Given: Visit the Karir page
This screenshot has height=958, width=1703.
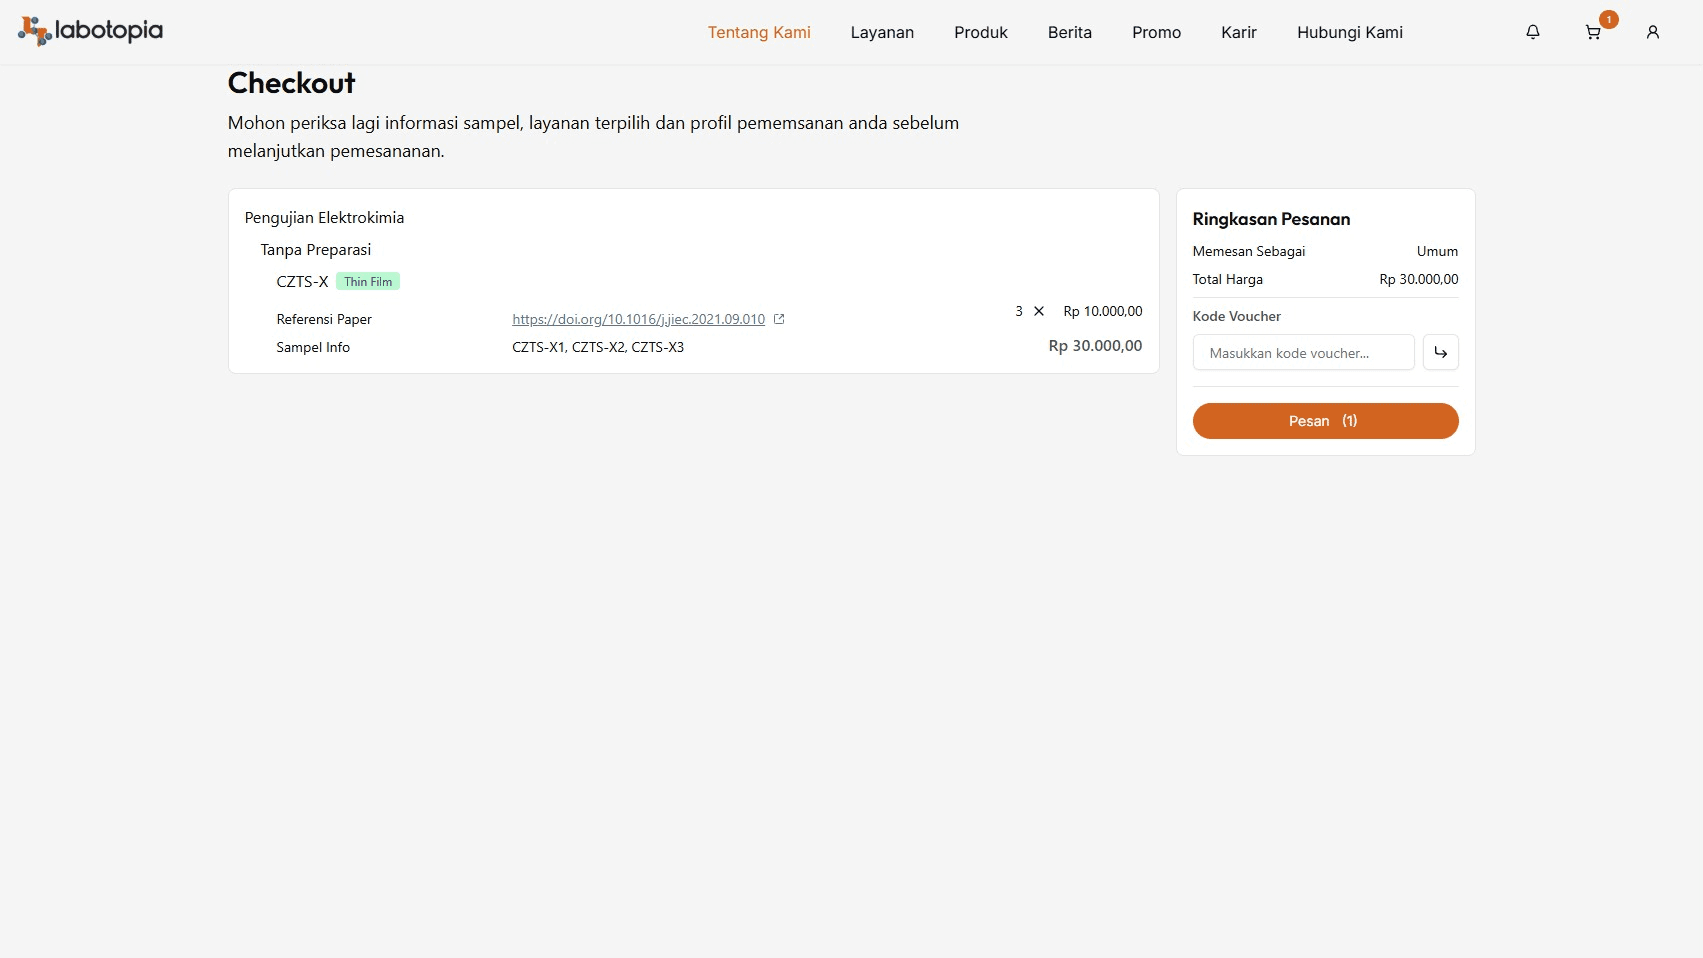Looking at the screenshot, I should click(x=1238, y=32).
